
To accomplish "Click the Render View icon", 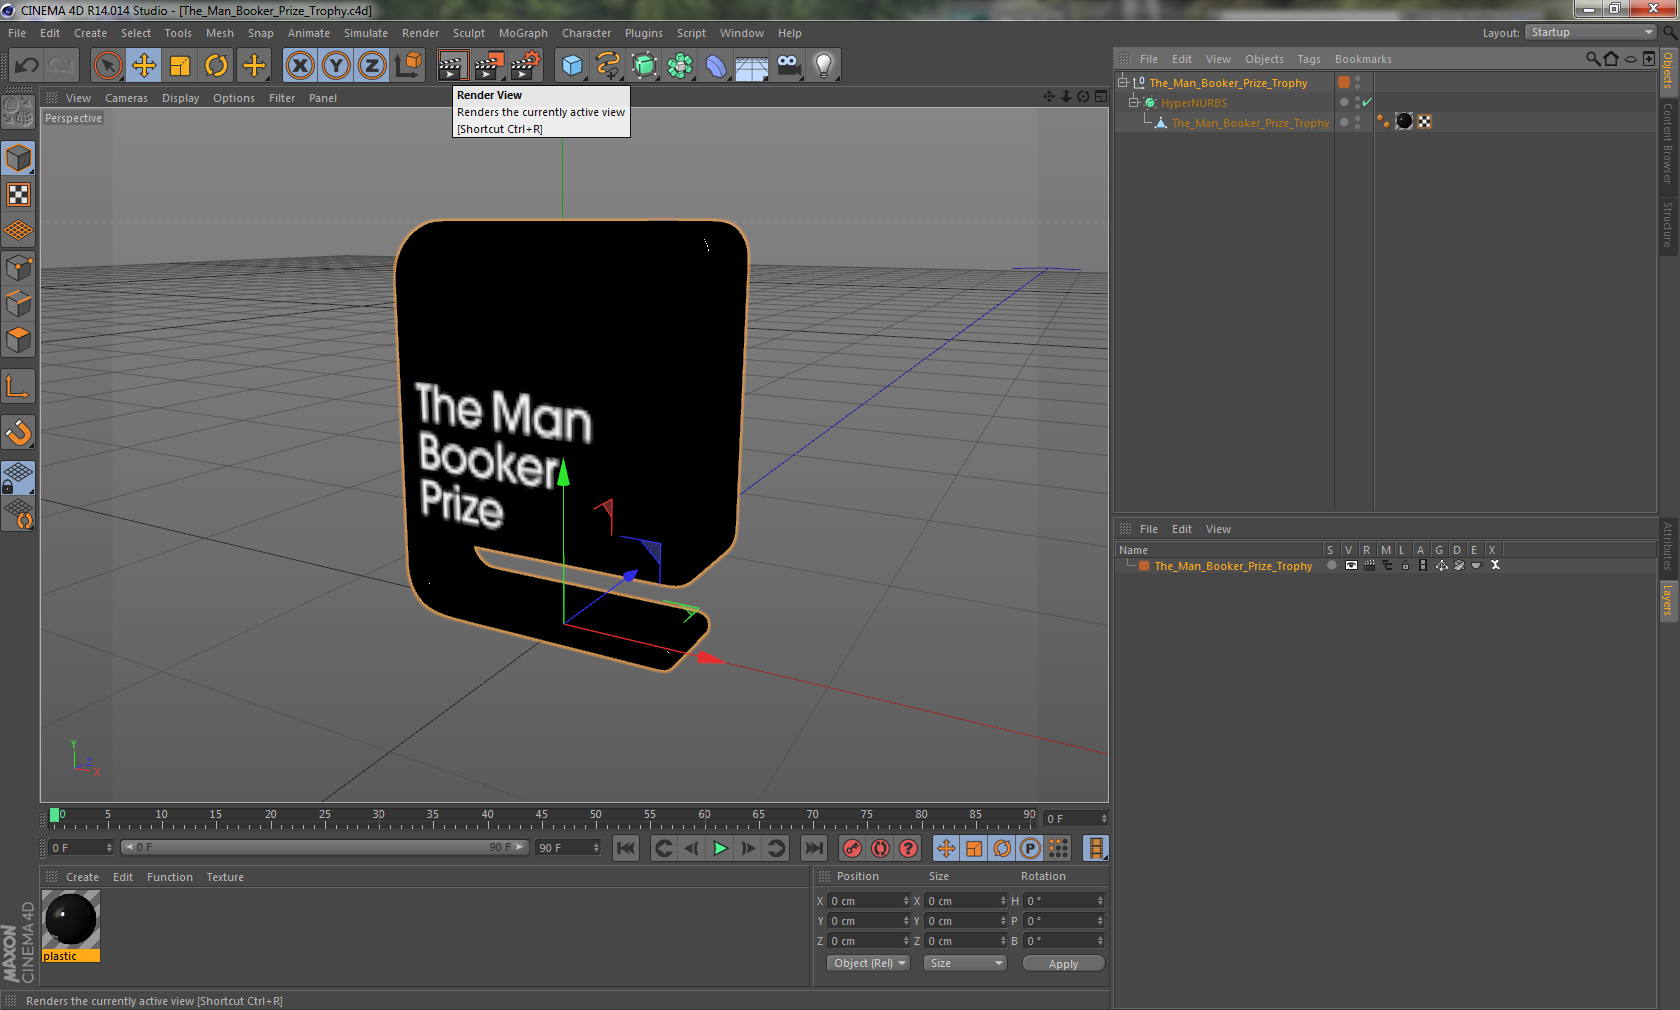I will (452, 66).
